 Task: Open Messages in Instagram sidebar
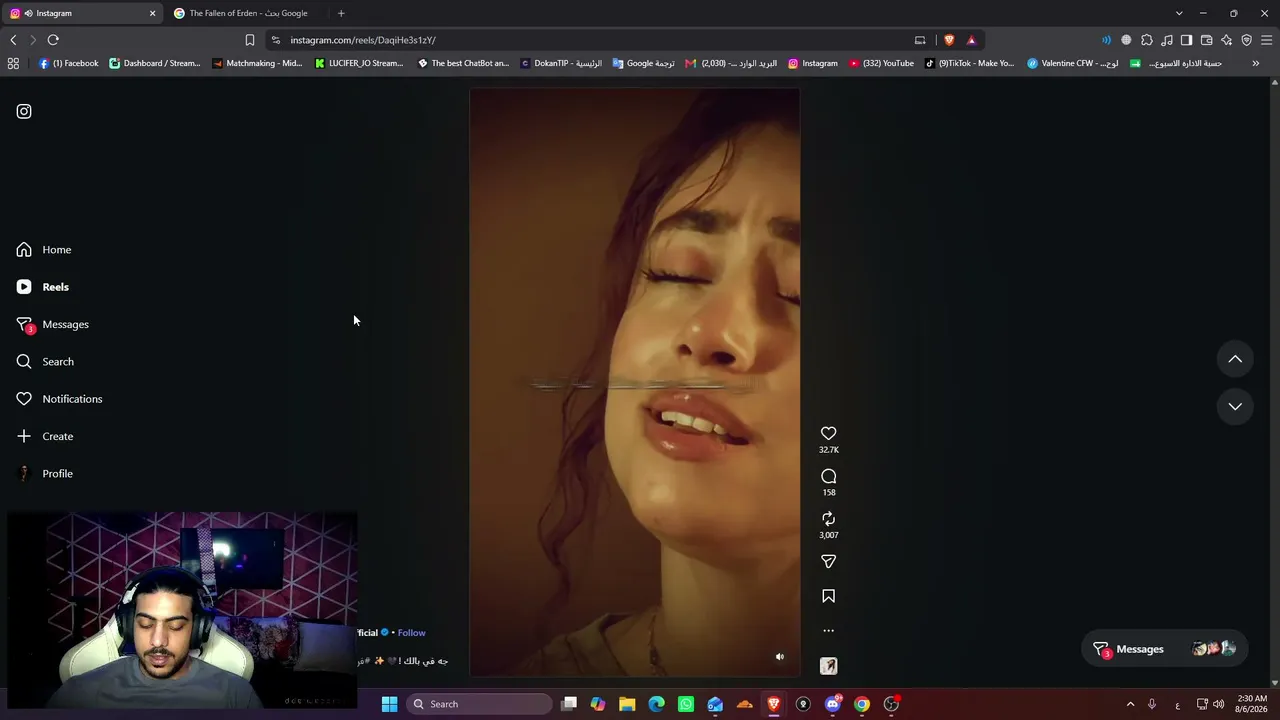point(53,325)
